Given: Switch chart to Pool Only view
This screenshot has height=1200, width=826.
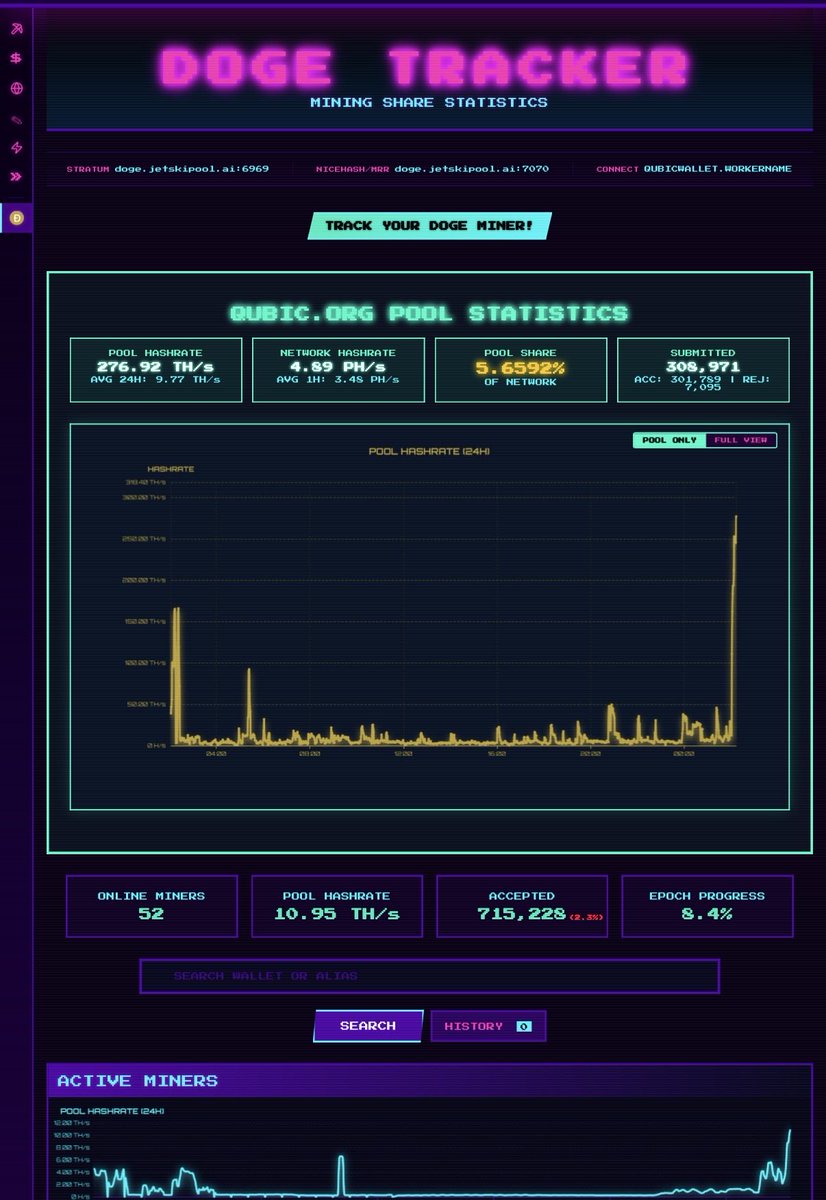Looking at the screenshot, I should (669, 440).
